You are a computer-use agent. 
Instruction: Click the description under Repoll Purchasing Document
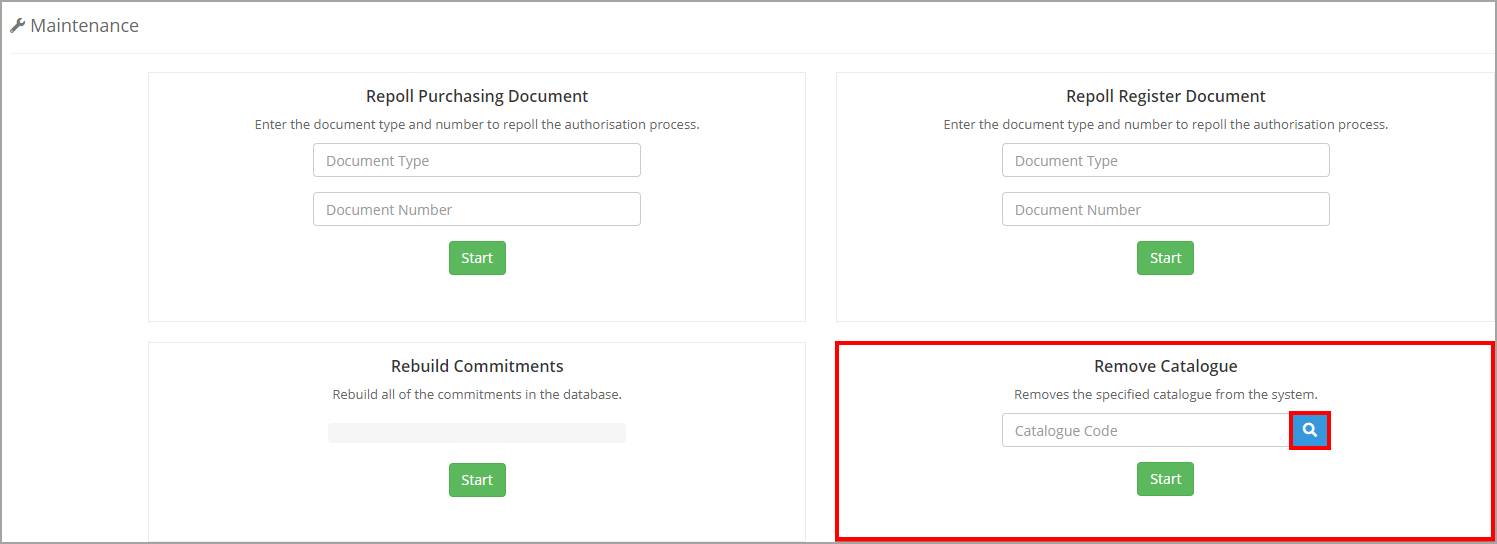pyautogui.click(x=477, y=125)
